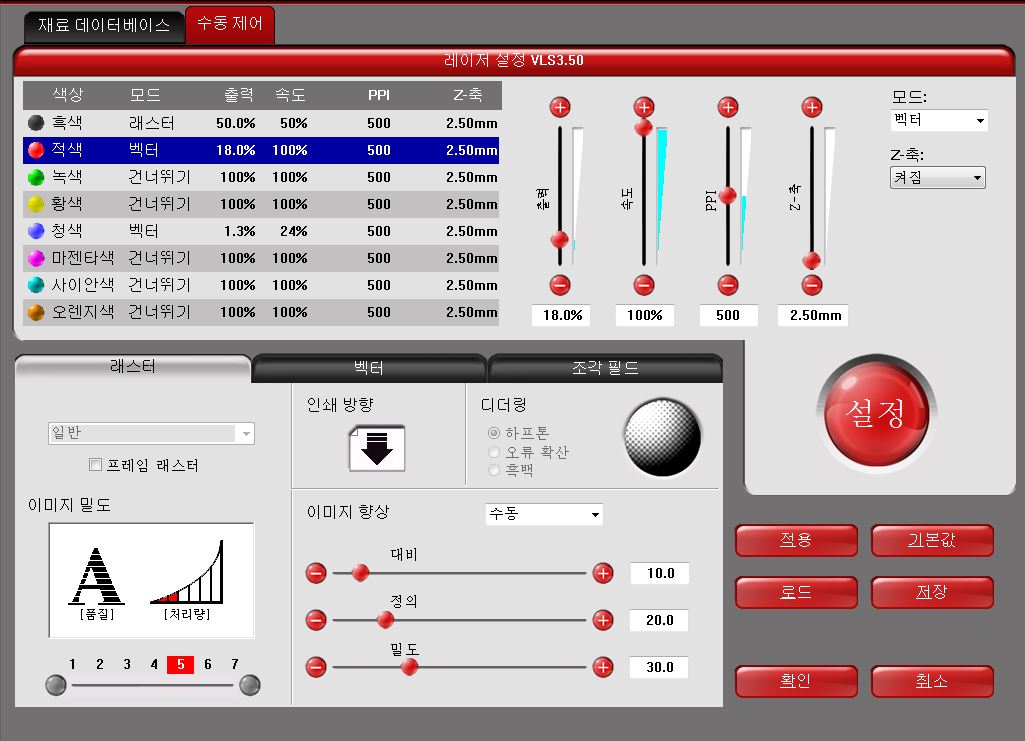1025x741 pixels.
Task: Select the 흑색 래스터 row
Action: (261, 123)
